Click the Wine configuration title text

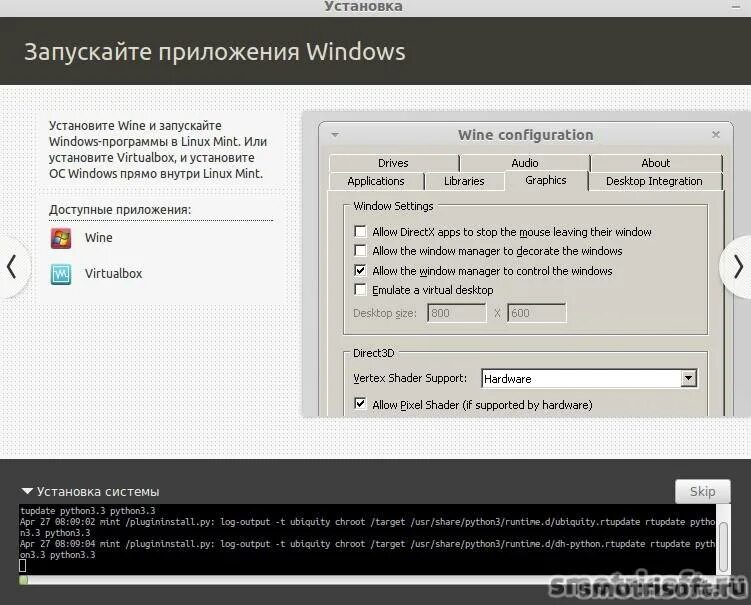pos(525,135)
